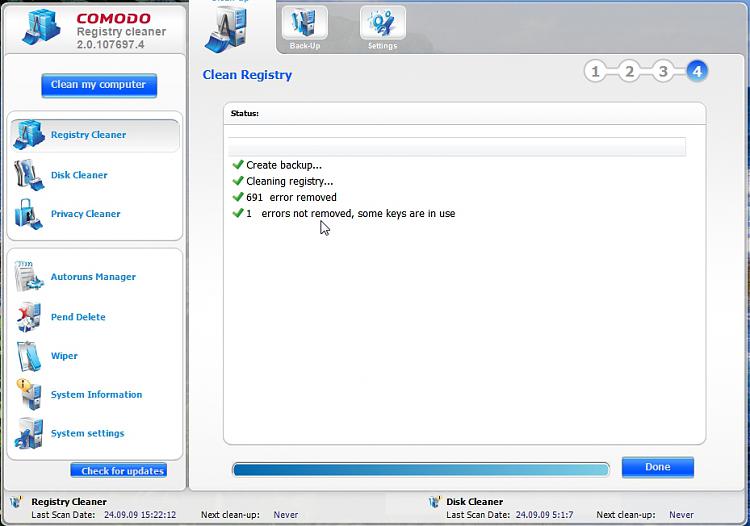Open the Clean-up tab icon
750x526 pixels.
click(x=227, y=30)
